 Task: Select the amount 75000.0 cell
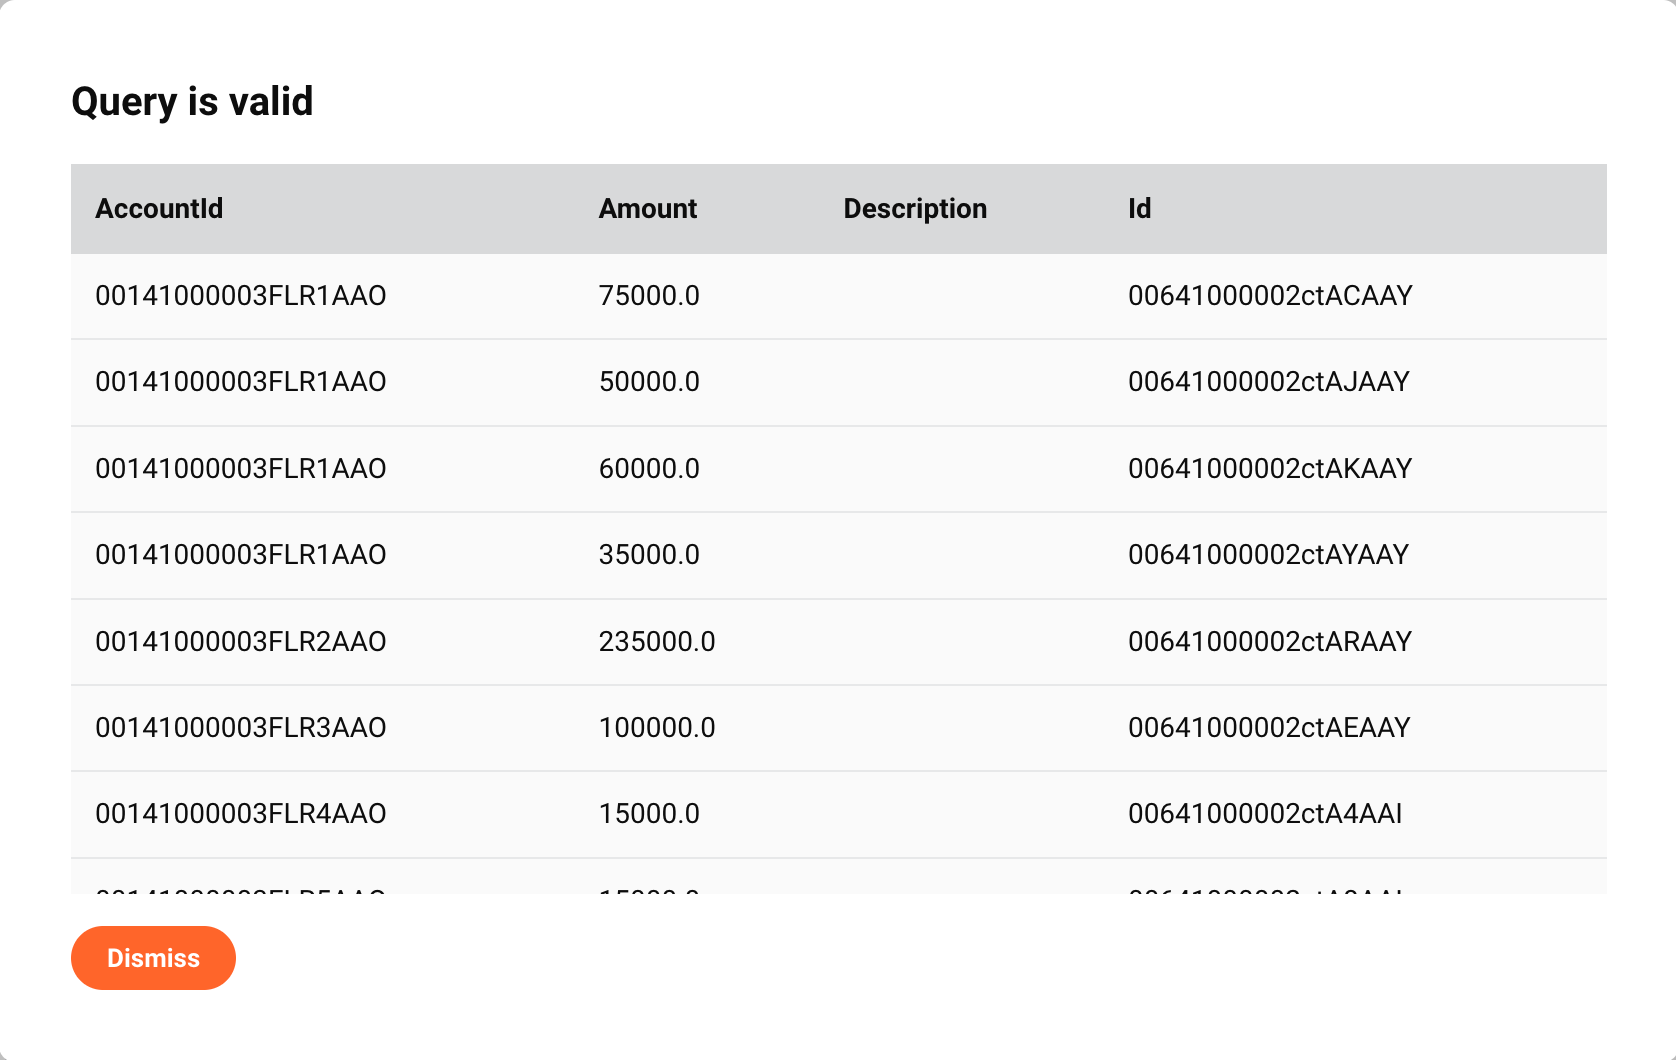[x=649, y=296]
